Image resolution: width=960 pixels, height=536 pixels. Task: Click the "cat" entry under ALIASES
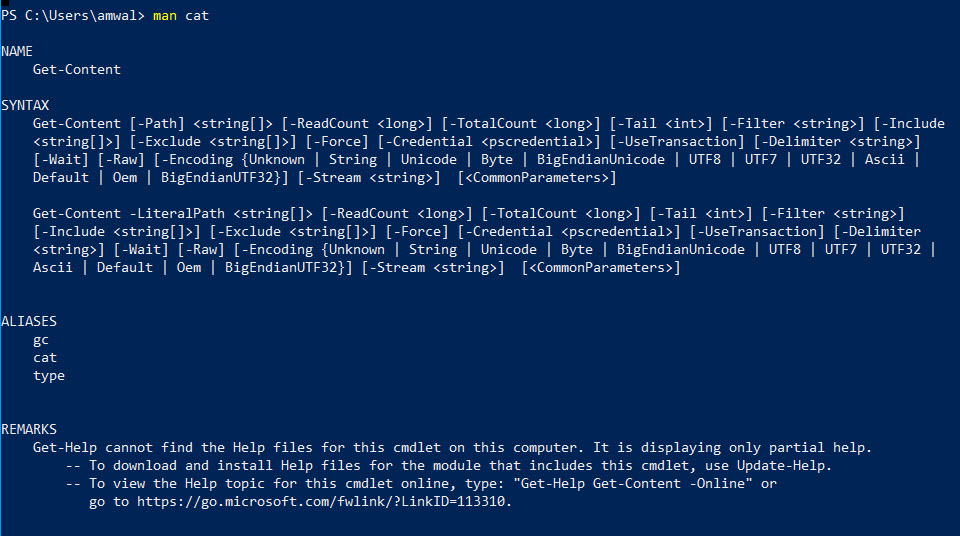[x=45, y=358]
